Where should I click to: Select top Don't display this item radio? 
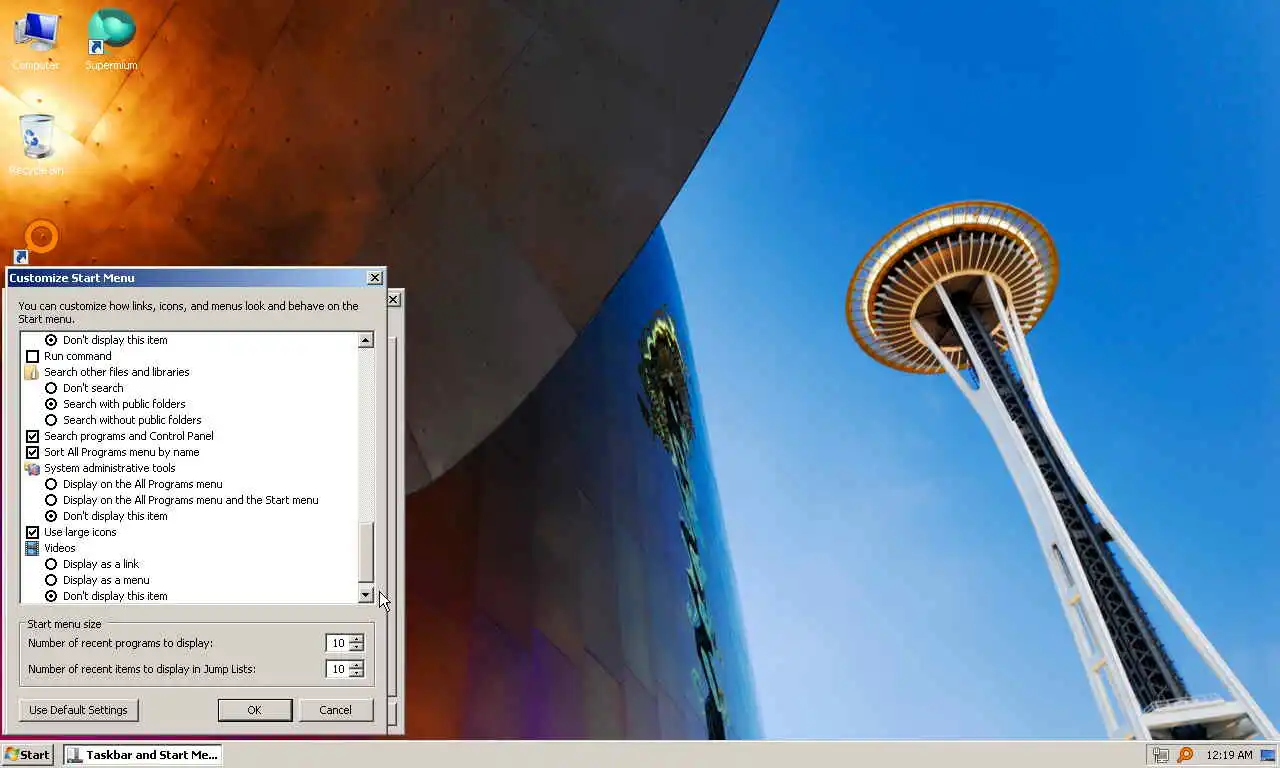51,340
